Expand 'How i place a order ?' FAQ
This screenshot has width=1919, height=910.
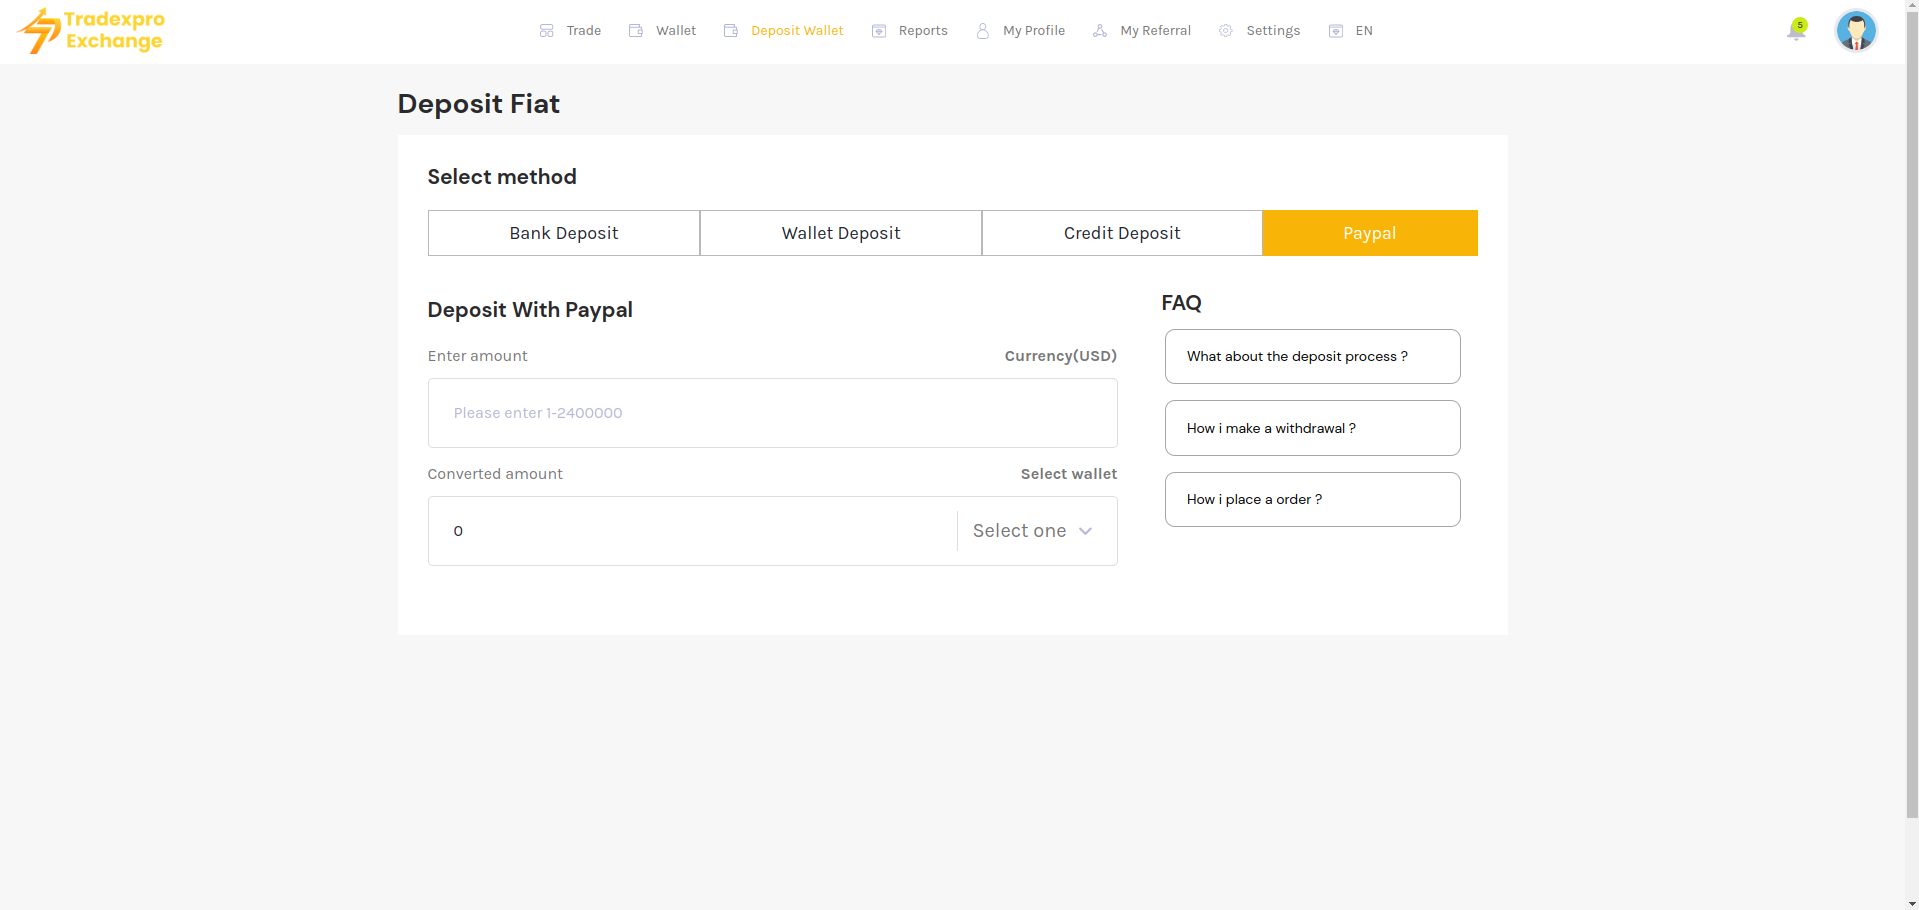pos(1312,500)
